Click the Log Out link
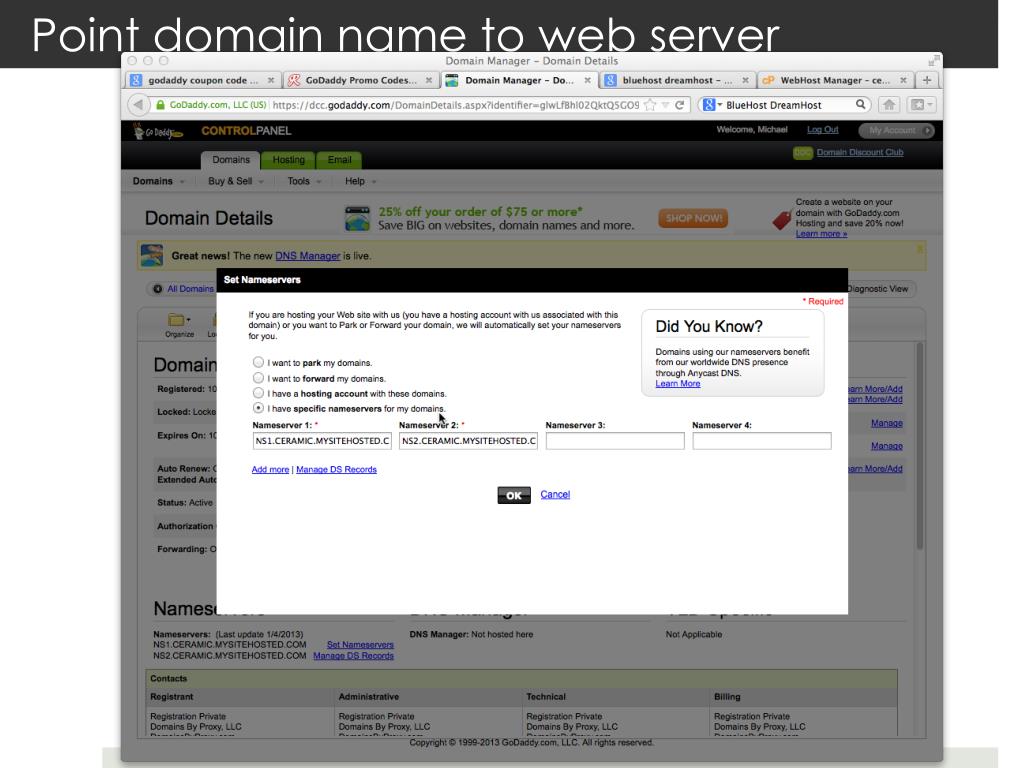 pos(822,129)
